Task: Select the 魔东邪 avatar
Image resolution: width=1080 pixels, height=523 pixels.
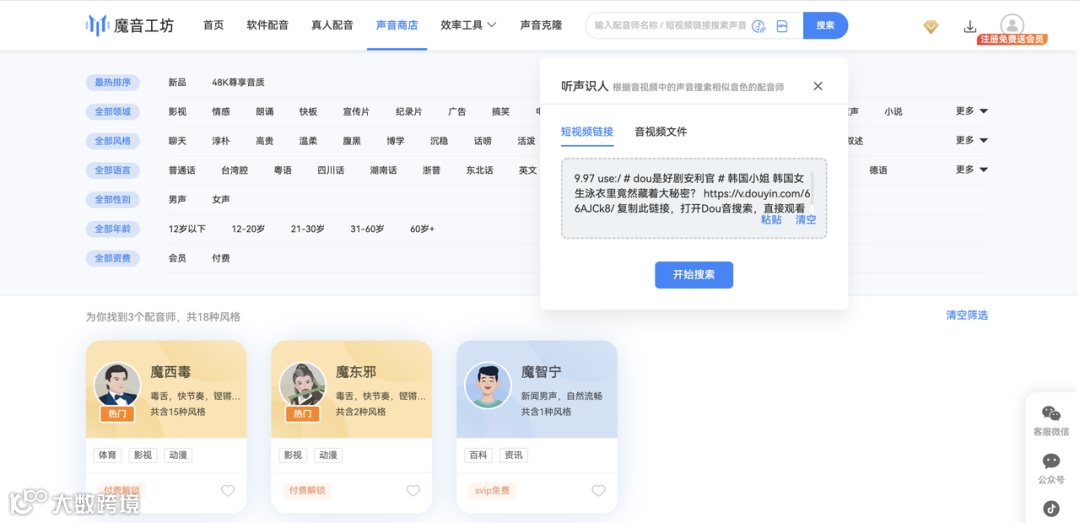Action: coord(302,386)
